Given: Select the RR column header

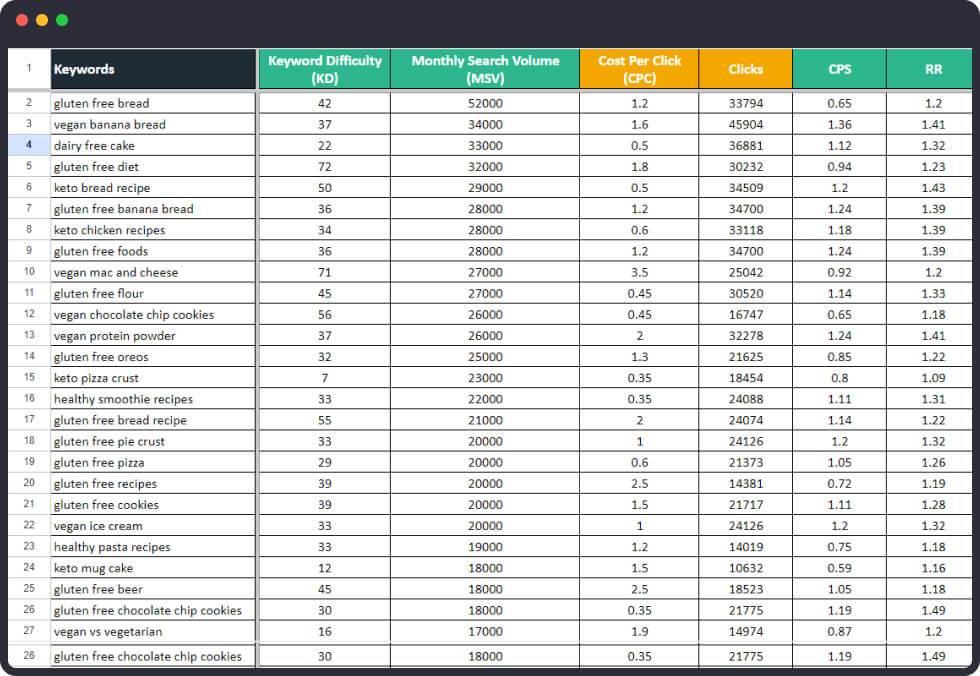Looking at the screenshot, I should coord(933,69).
